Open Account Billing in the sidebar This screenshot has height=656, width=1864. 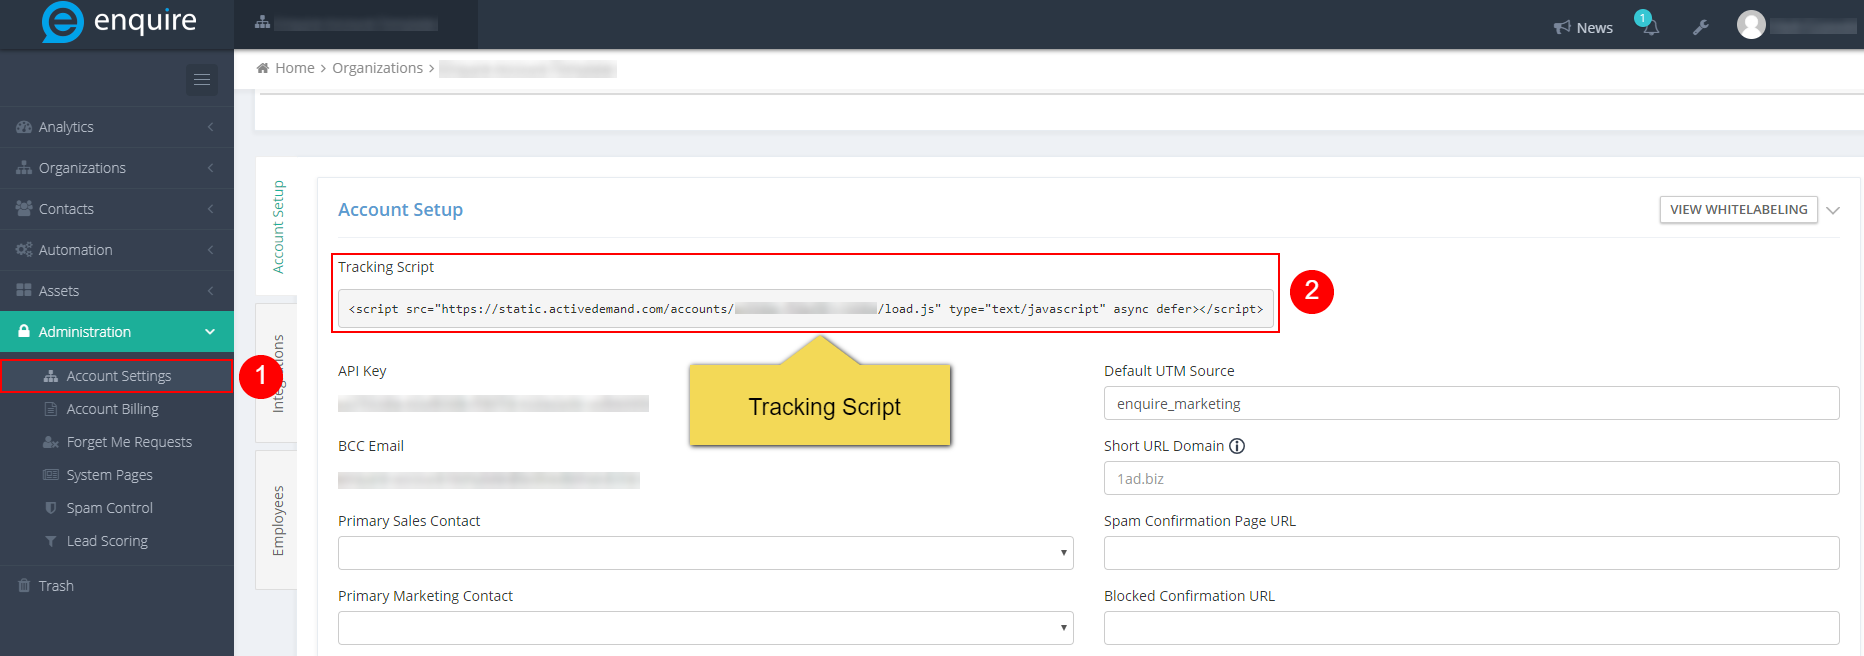(x=113, y=409)
